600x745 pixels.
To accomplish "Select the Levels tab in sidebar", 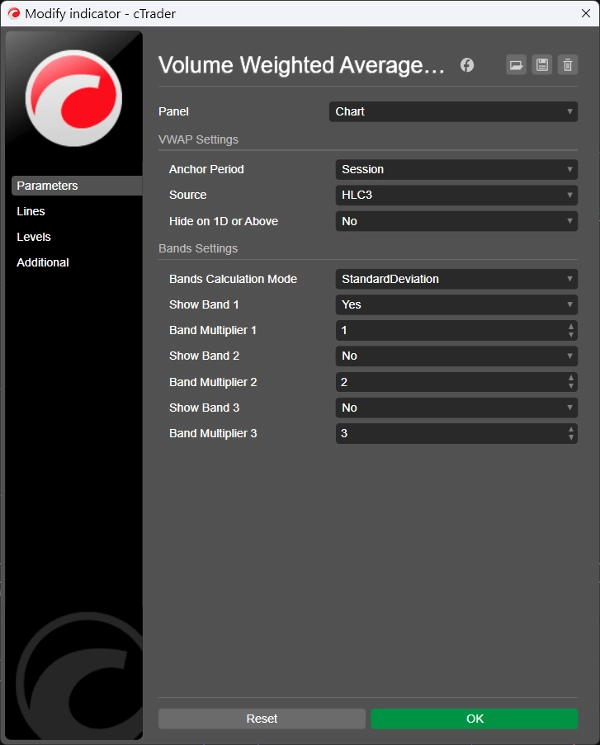I will tap(34, 237).
